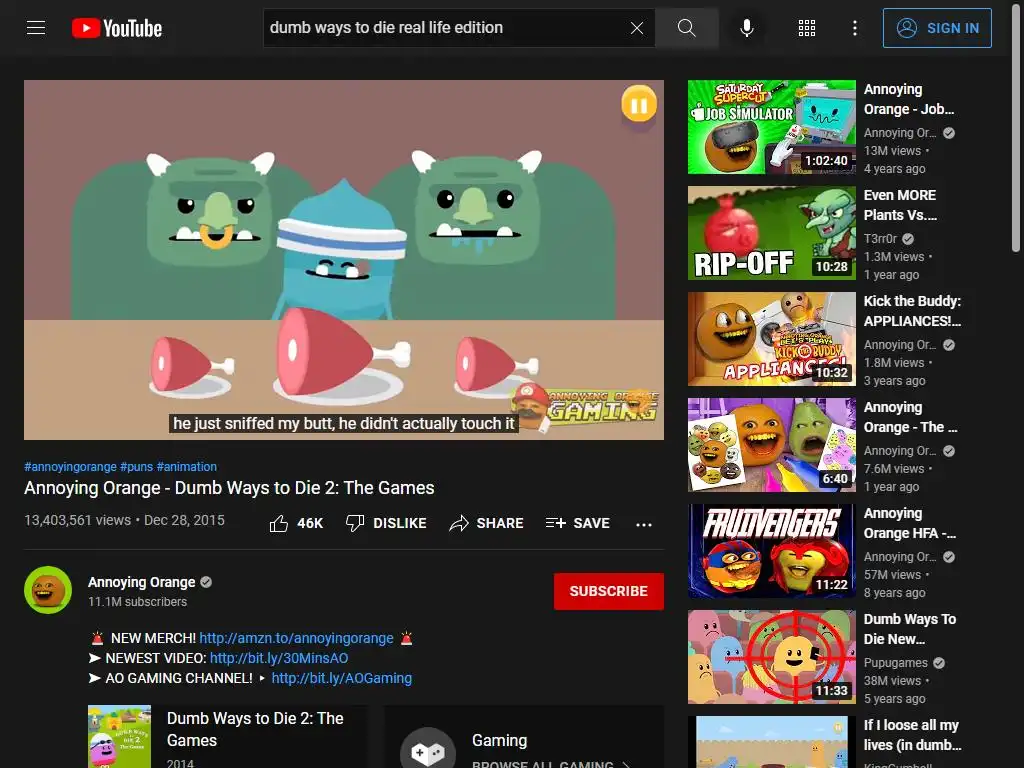Open the #puns hashtag link

tap(136, 466)
